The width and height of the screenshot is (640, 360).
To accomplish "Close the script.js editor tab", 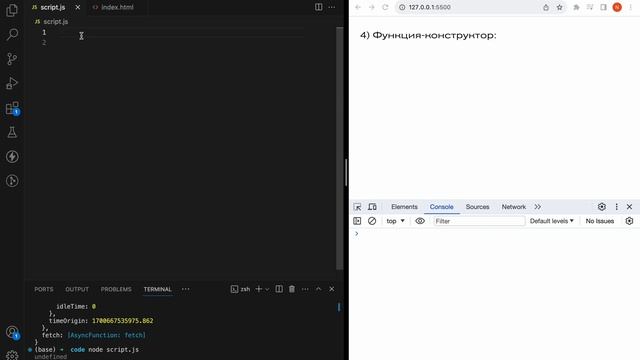I will point(78,7).
